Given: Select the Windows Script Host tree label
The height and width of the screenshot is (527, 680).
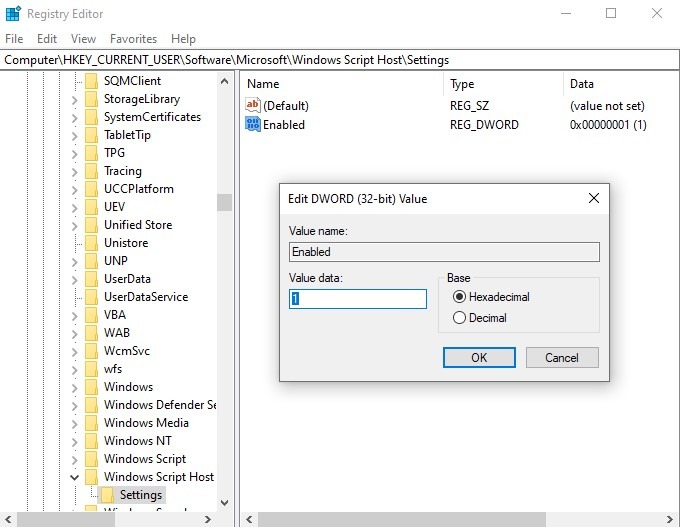Looking at the screenshot, I should 159,477.
